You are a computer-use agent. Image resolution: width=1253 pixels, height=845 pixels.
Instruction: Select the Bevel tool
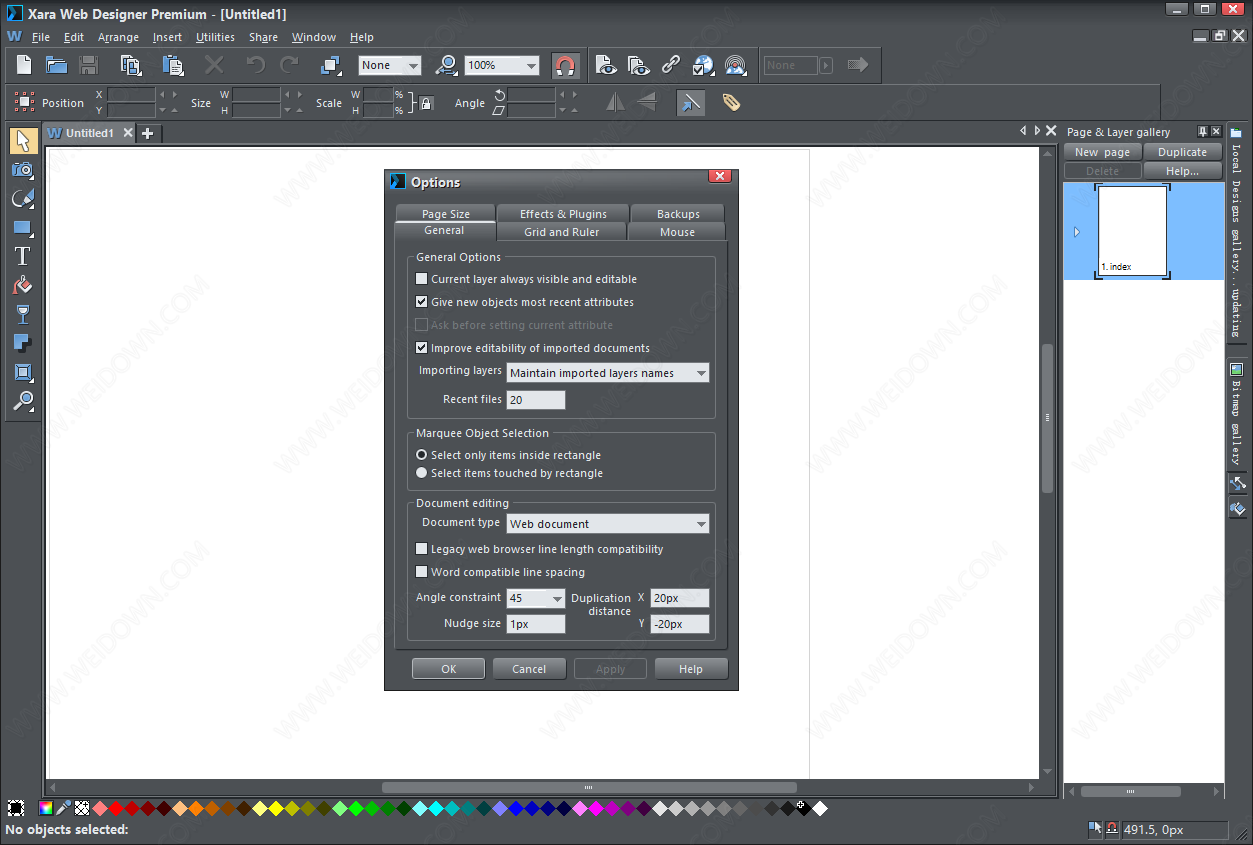[x=23, y=372]
